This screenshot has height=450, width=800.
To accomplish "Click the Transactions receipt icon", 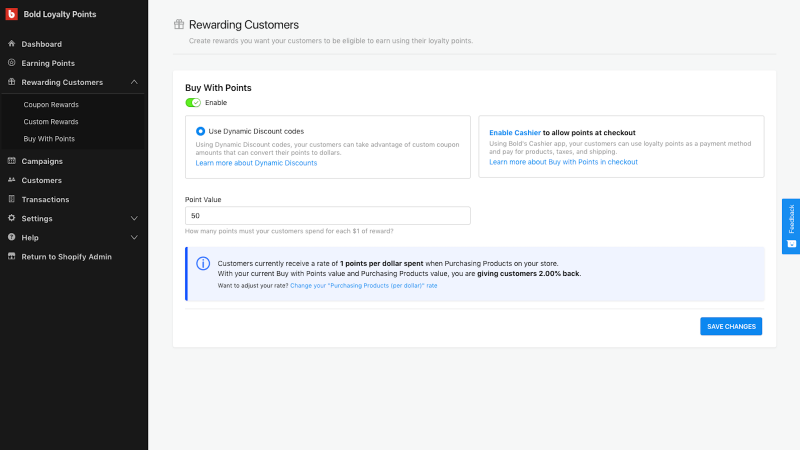I will tap(12, 199).
